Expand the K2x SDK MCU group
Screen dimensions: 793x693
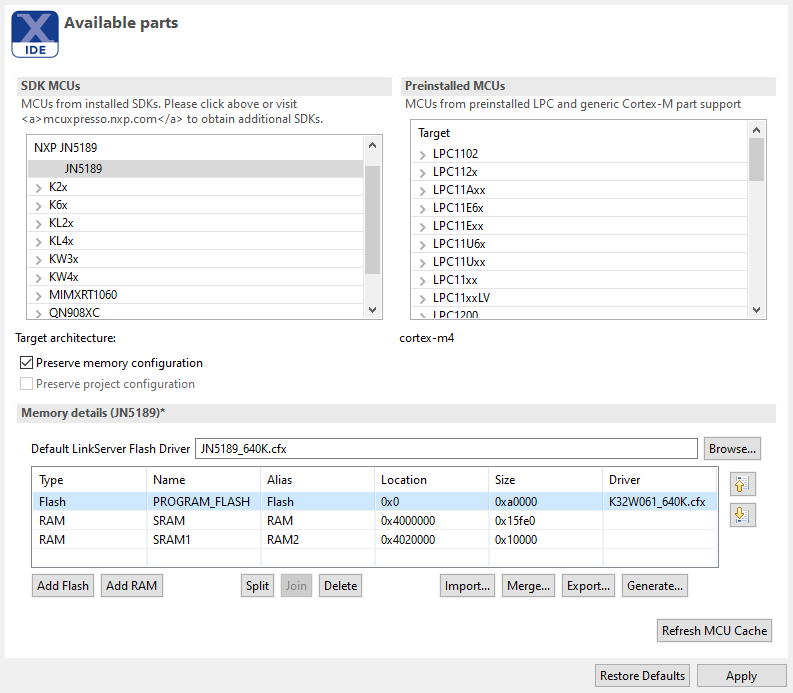[38, 188]
